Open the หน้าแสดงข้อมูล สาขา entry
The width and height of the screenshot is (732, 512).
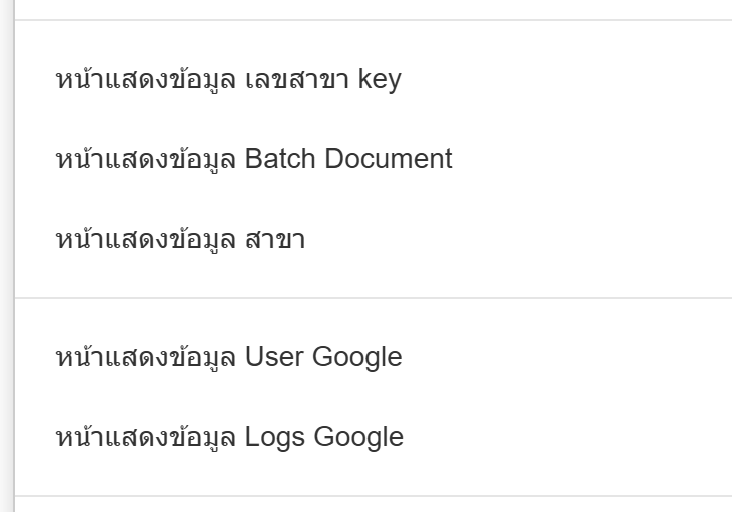tap(180, 239)
